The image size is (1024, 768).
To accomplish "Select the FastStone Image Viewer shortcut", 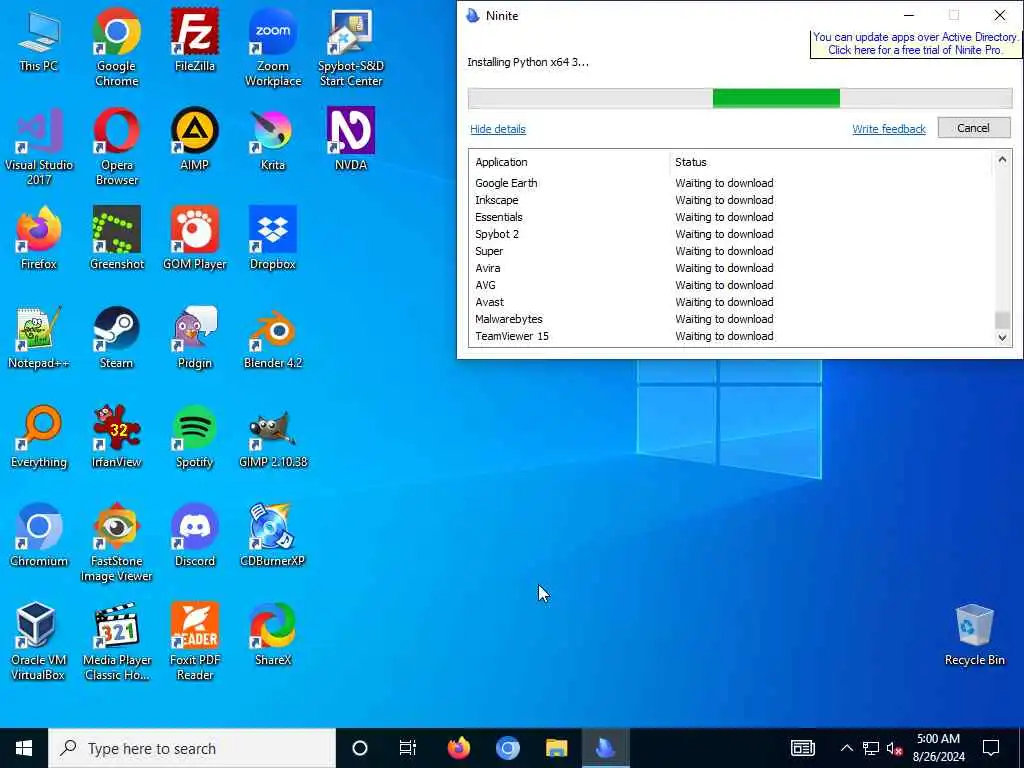I will pyautogui.click(x=116, y=543).
